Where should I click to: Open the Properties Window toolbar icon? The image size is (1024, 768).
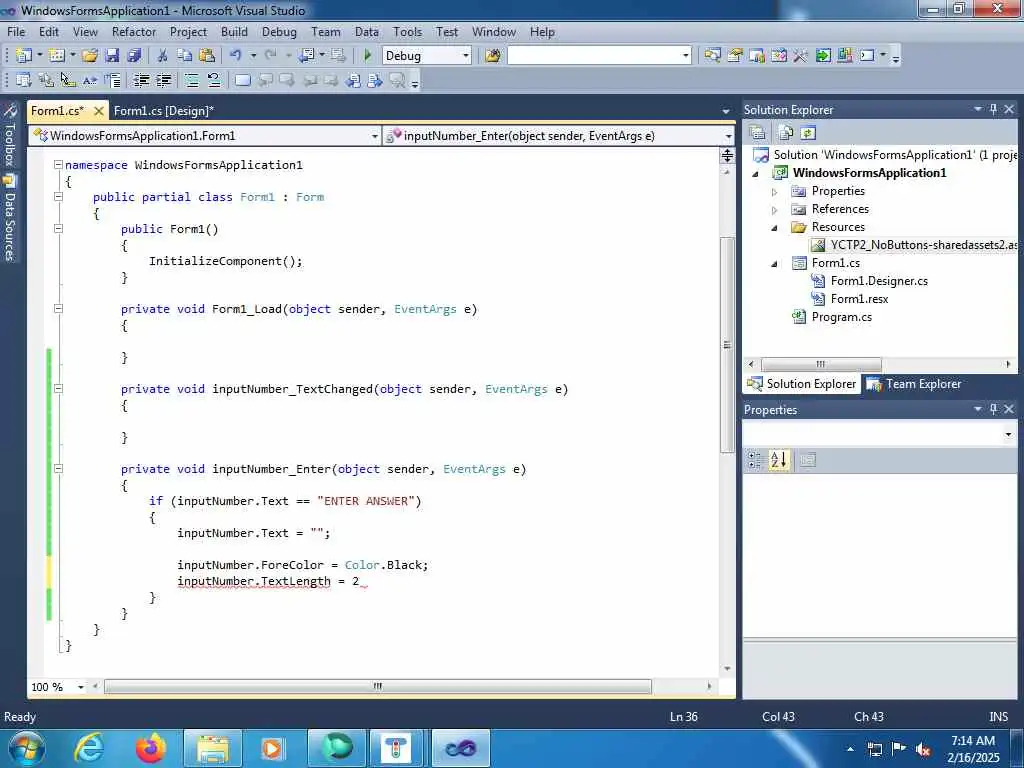(x=735, y=56)
